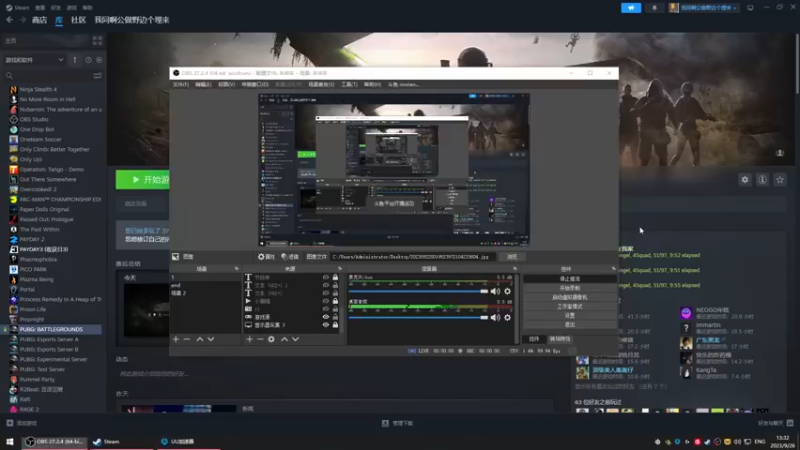Add a new source with plus icon
Image resolution: width=800 pixels, height=450 pixels.
[249, 339]
